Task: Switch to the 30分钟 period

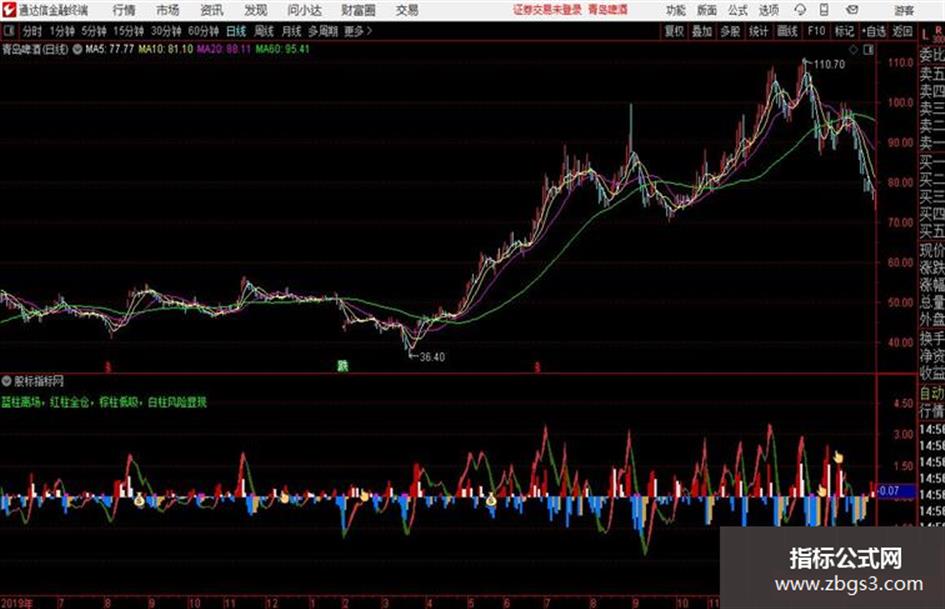Action: click(166, 30)
